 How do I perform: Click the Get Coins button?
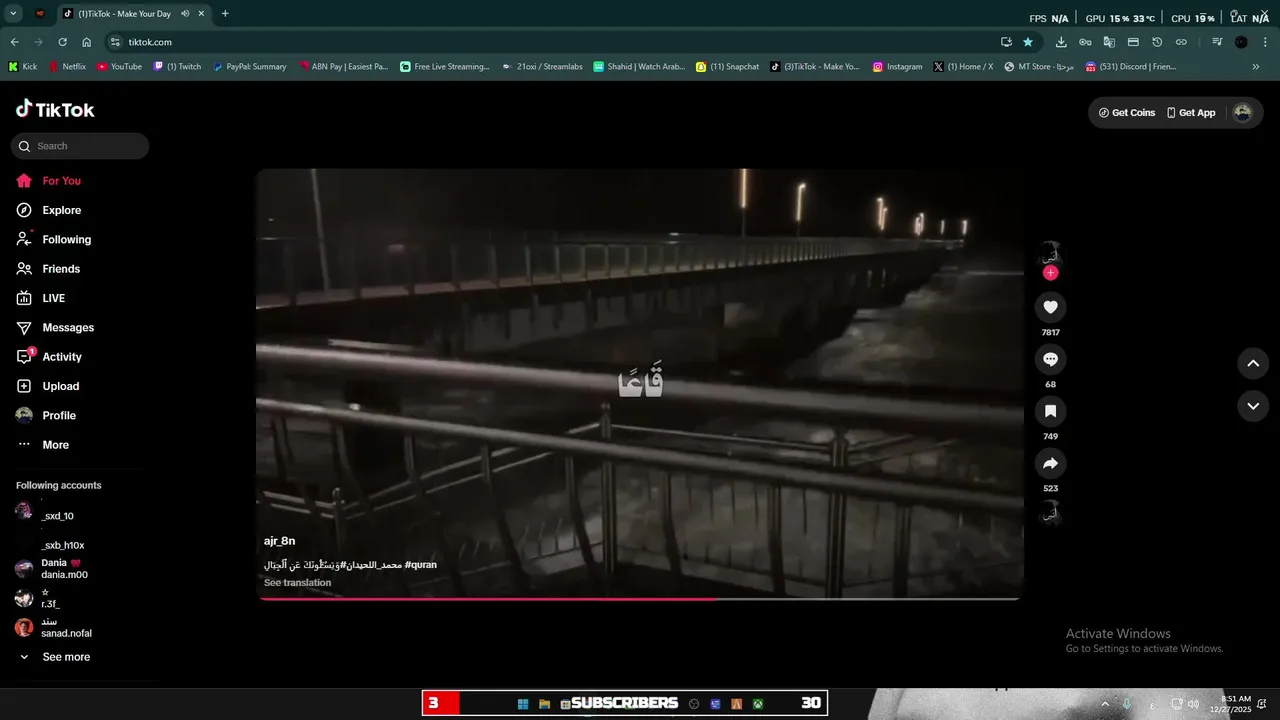[1127, 113]
